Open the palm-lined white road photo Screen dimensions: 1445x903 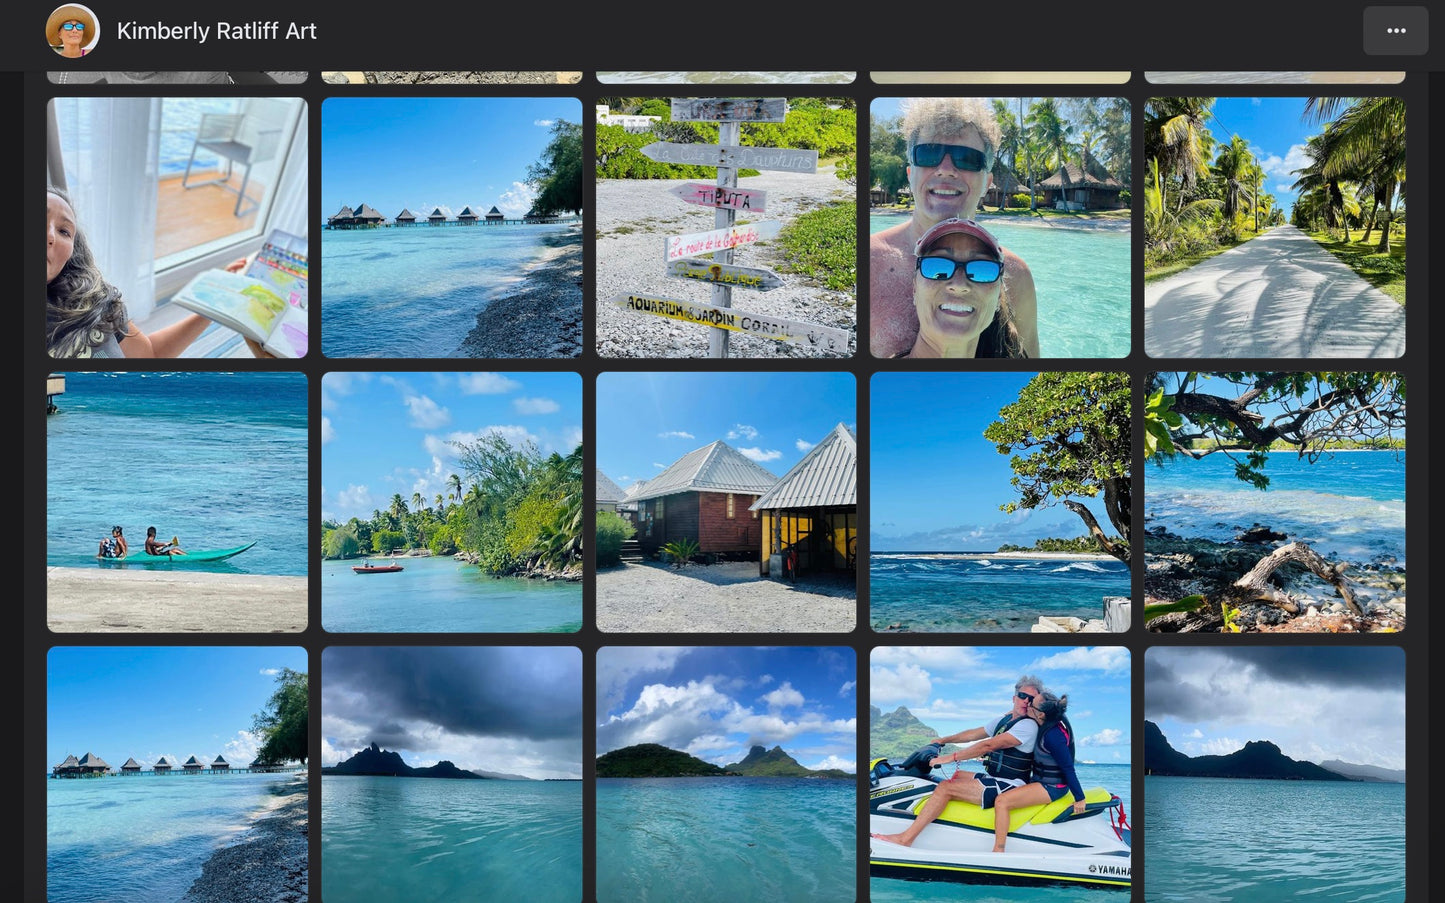(1274, 227)
